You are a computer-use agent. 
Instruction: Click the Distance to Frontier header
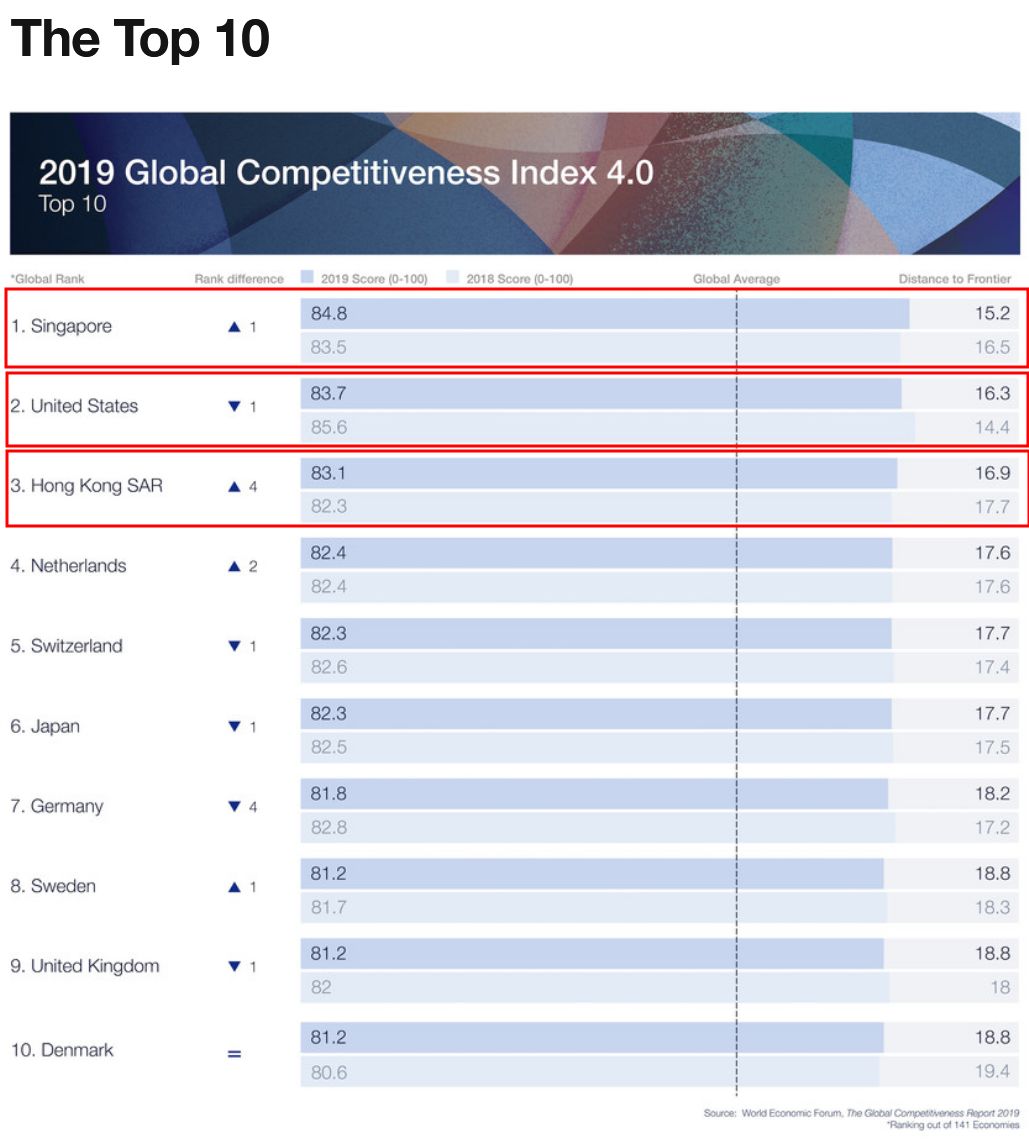954,279
